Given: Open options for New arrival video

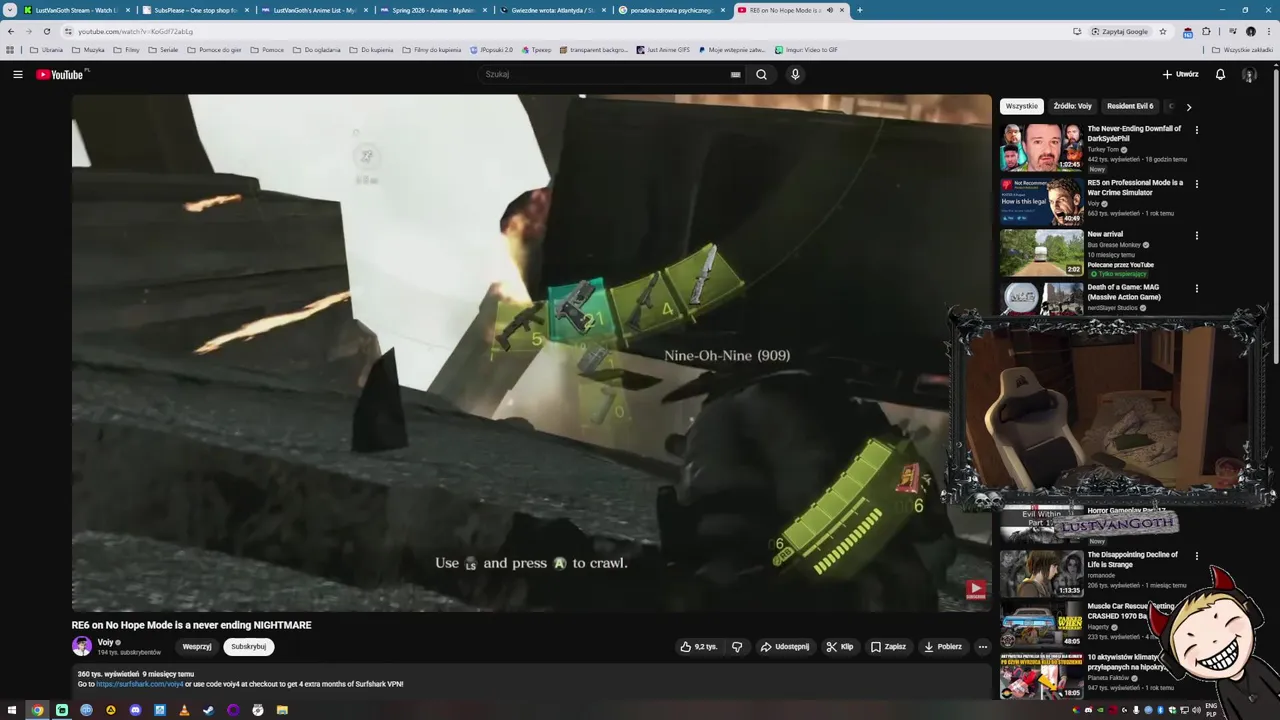Looking at the screenshot, I should pyautogui.click(x=1196, y=235).
